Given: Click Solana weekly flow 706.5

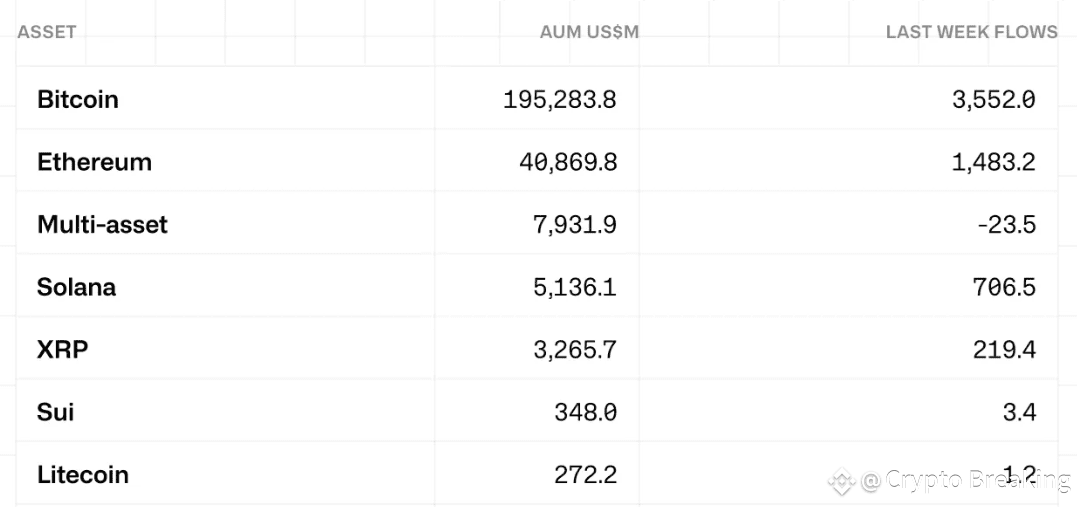Looking at the screenshot, I should 1004,288.
